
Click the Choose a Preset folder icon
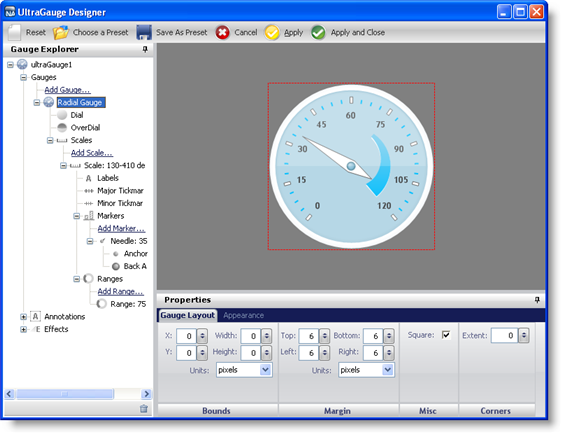pyautogui.click(x=61, y=32)
